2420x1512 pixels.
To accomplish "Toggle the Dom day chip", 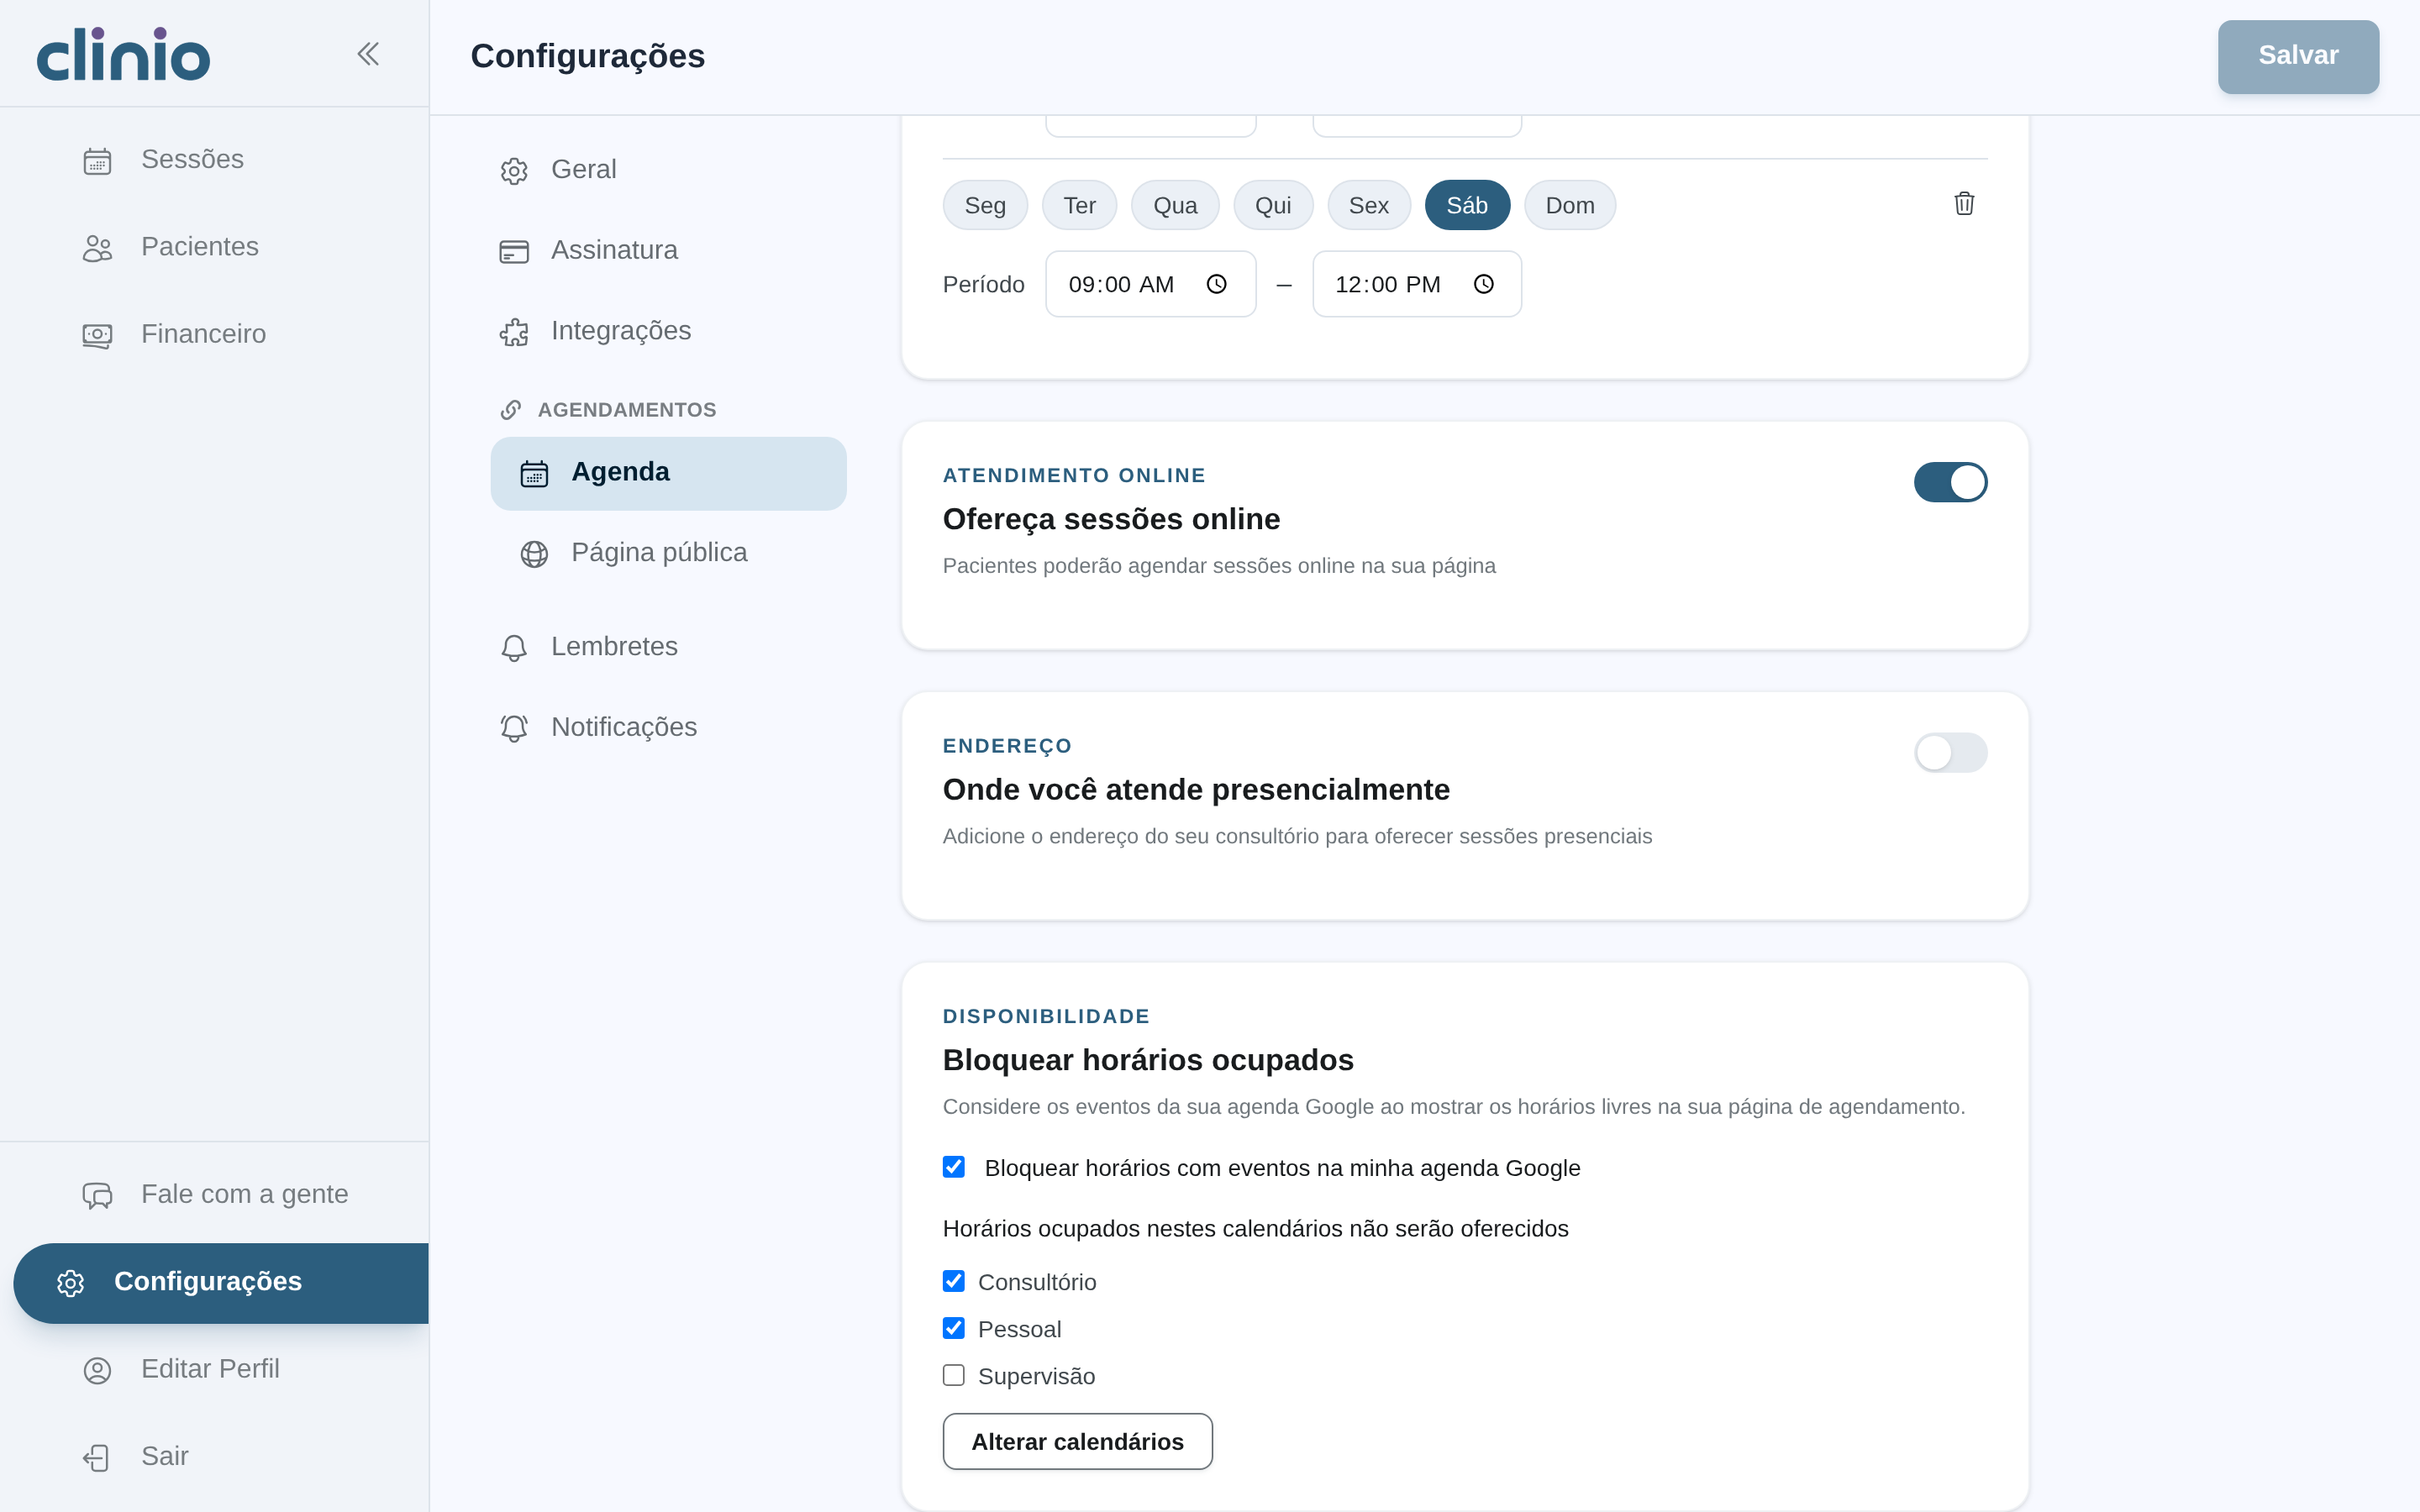I will [1570, 205].
